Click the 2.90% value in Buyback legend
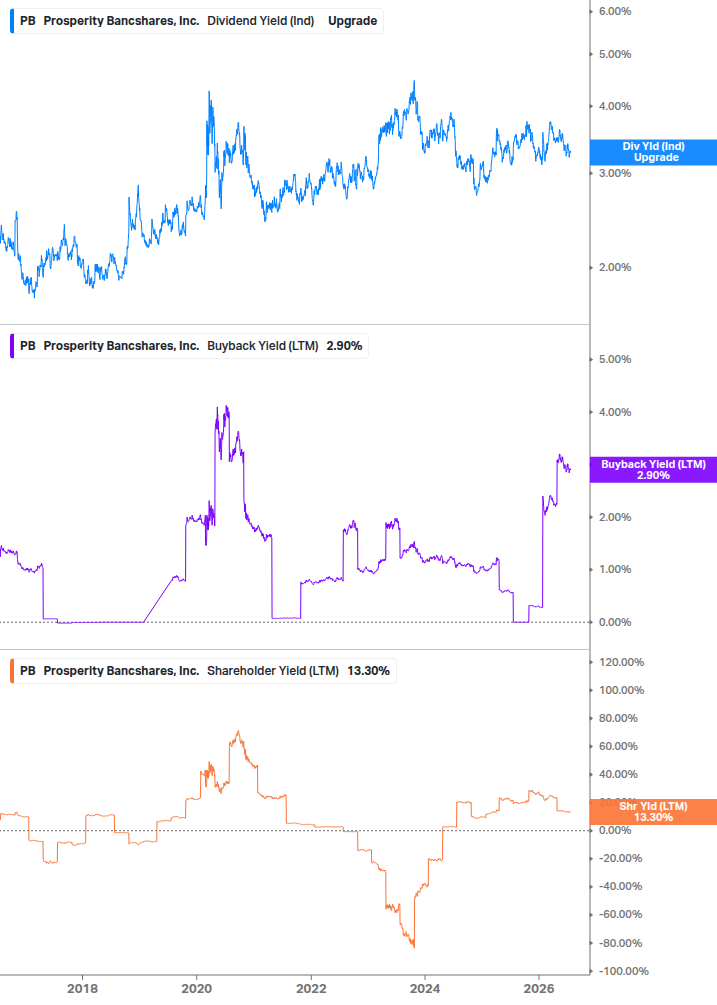Screen dimensions: 717x1005 pos(344,346)
